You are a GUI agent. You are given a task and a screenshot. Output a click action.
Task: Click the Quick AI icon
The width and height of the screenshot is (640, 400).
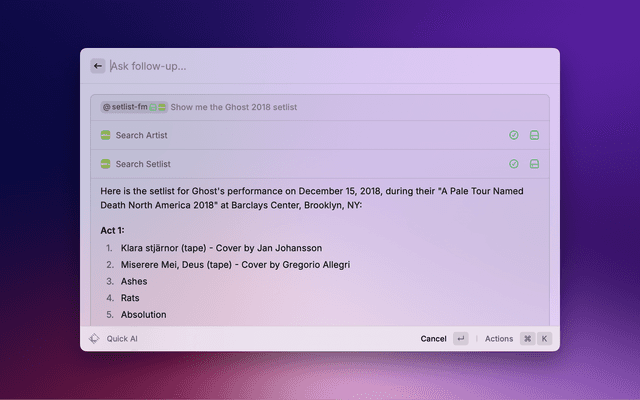pyautogui.click(x=95, y=339)
